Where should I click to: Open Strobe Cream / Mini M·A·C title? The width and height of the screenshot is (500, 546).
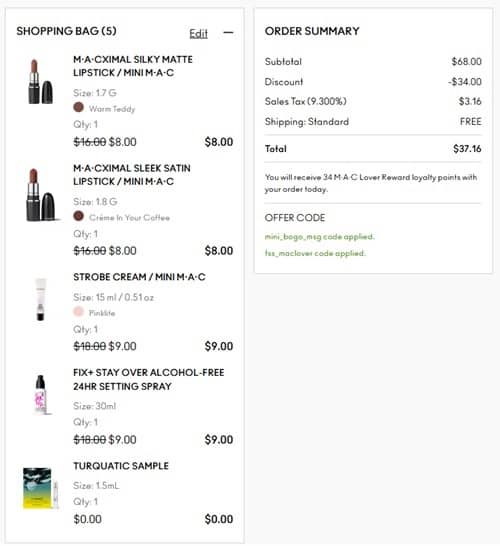tap(139, 277)
